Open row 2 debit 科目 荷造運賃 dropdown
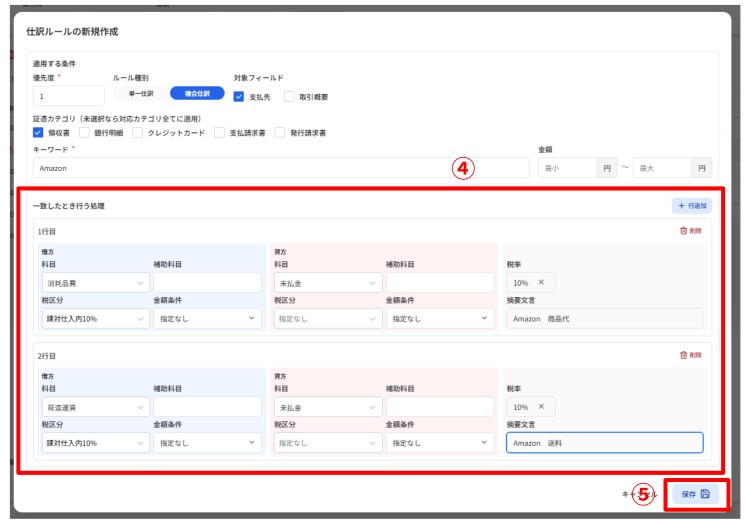746x524 pixels. click(x=96, y=407)
